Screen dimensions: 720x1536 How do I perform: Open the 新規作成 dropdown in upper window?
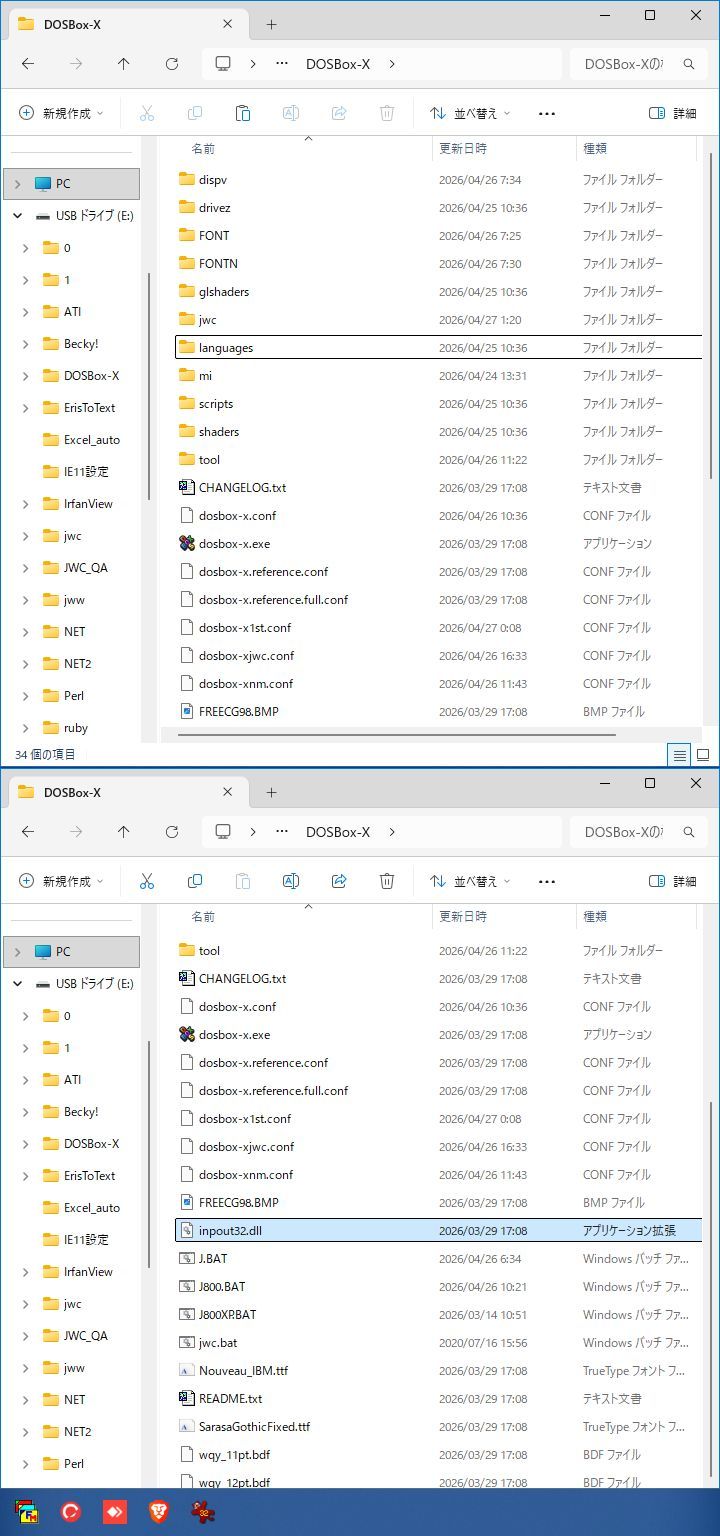61,113
